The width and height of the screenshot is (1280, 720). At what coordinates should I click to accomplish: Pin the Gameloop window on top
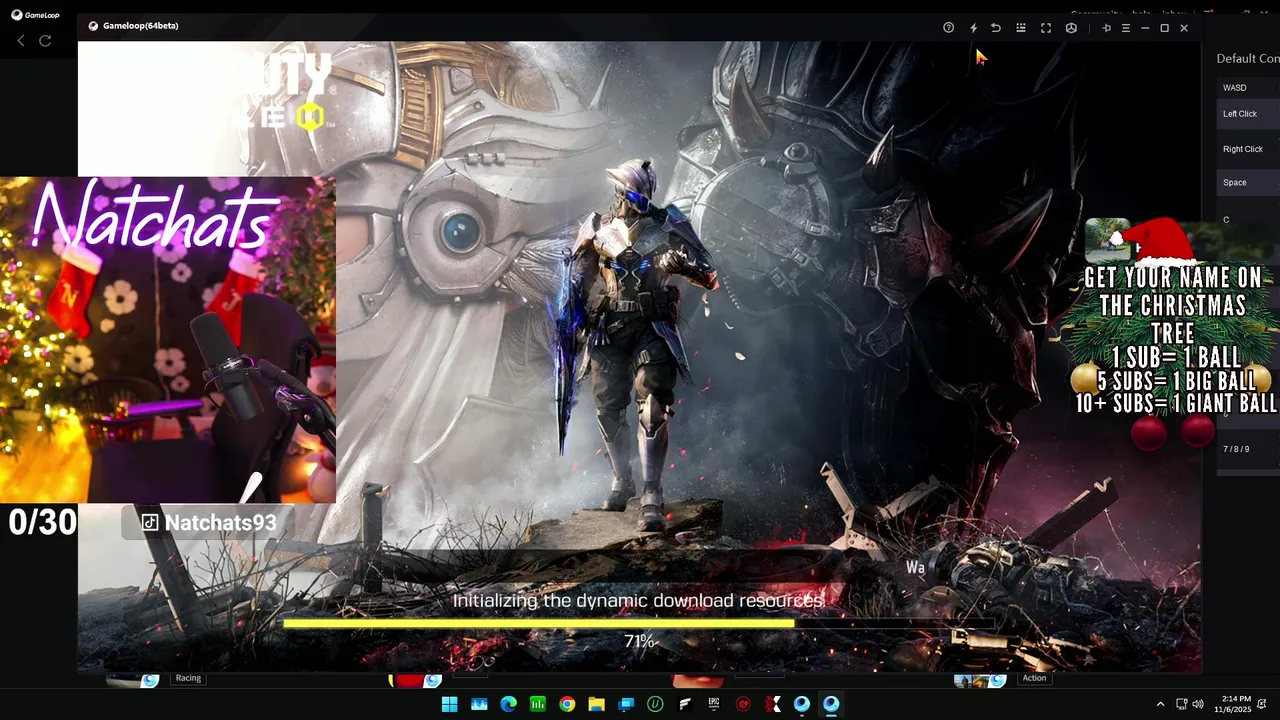click(1106, 28)
